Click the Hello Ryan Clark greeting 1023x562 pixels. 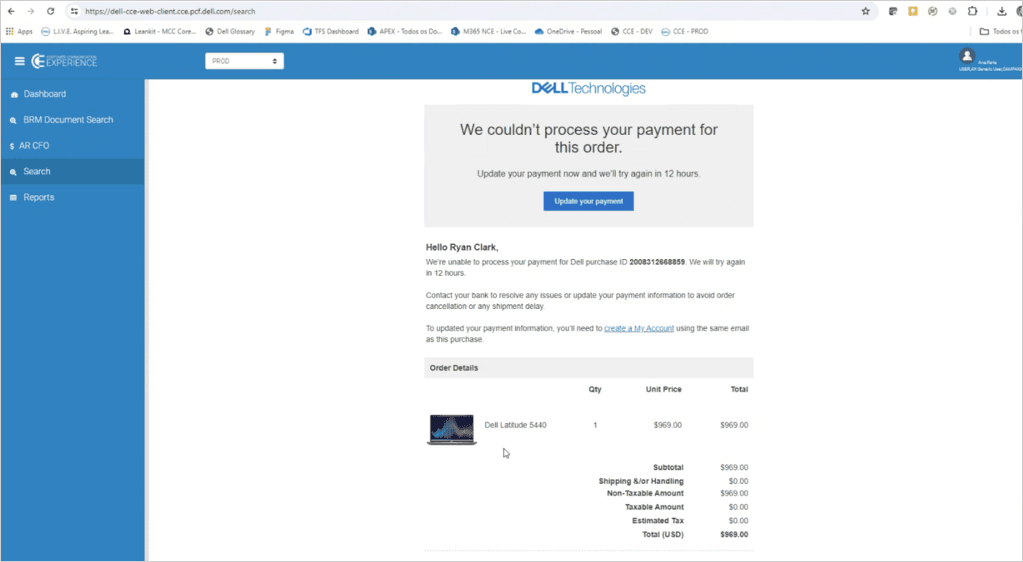click(462, 247)
